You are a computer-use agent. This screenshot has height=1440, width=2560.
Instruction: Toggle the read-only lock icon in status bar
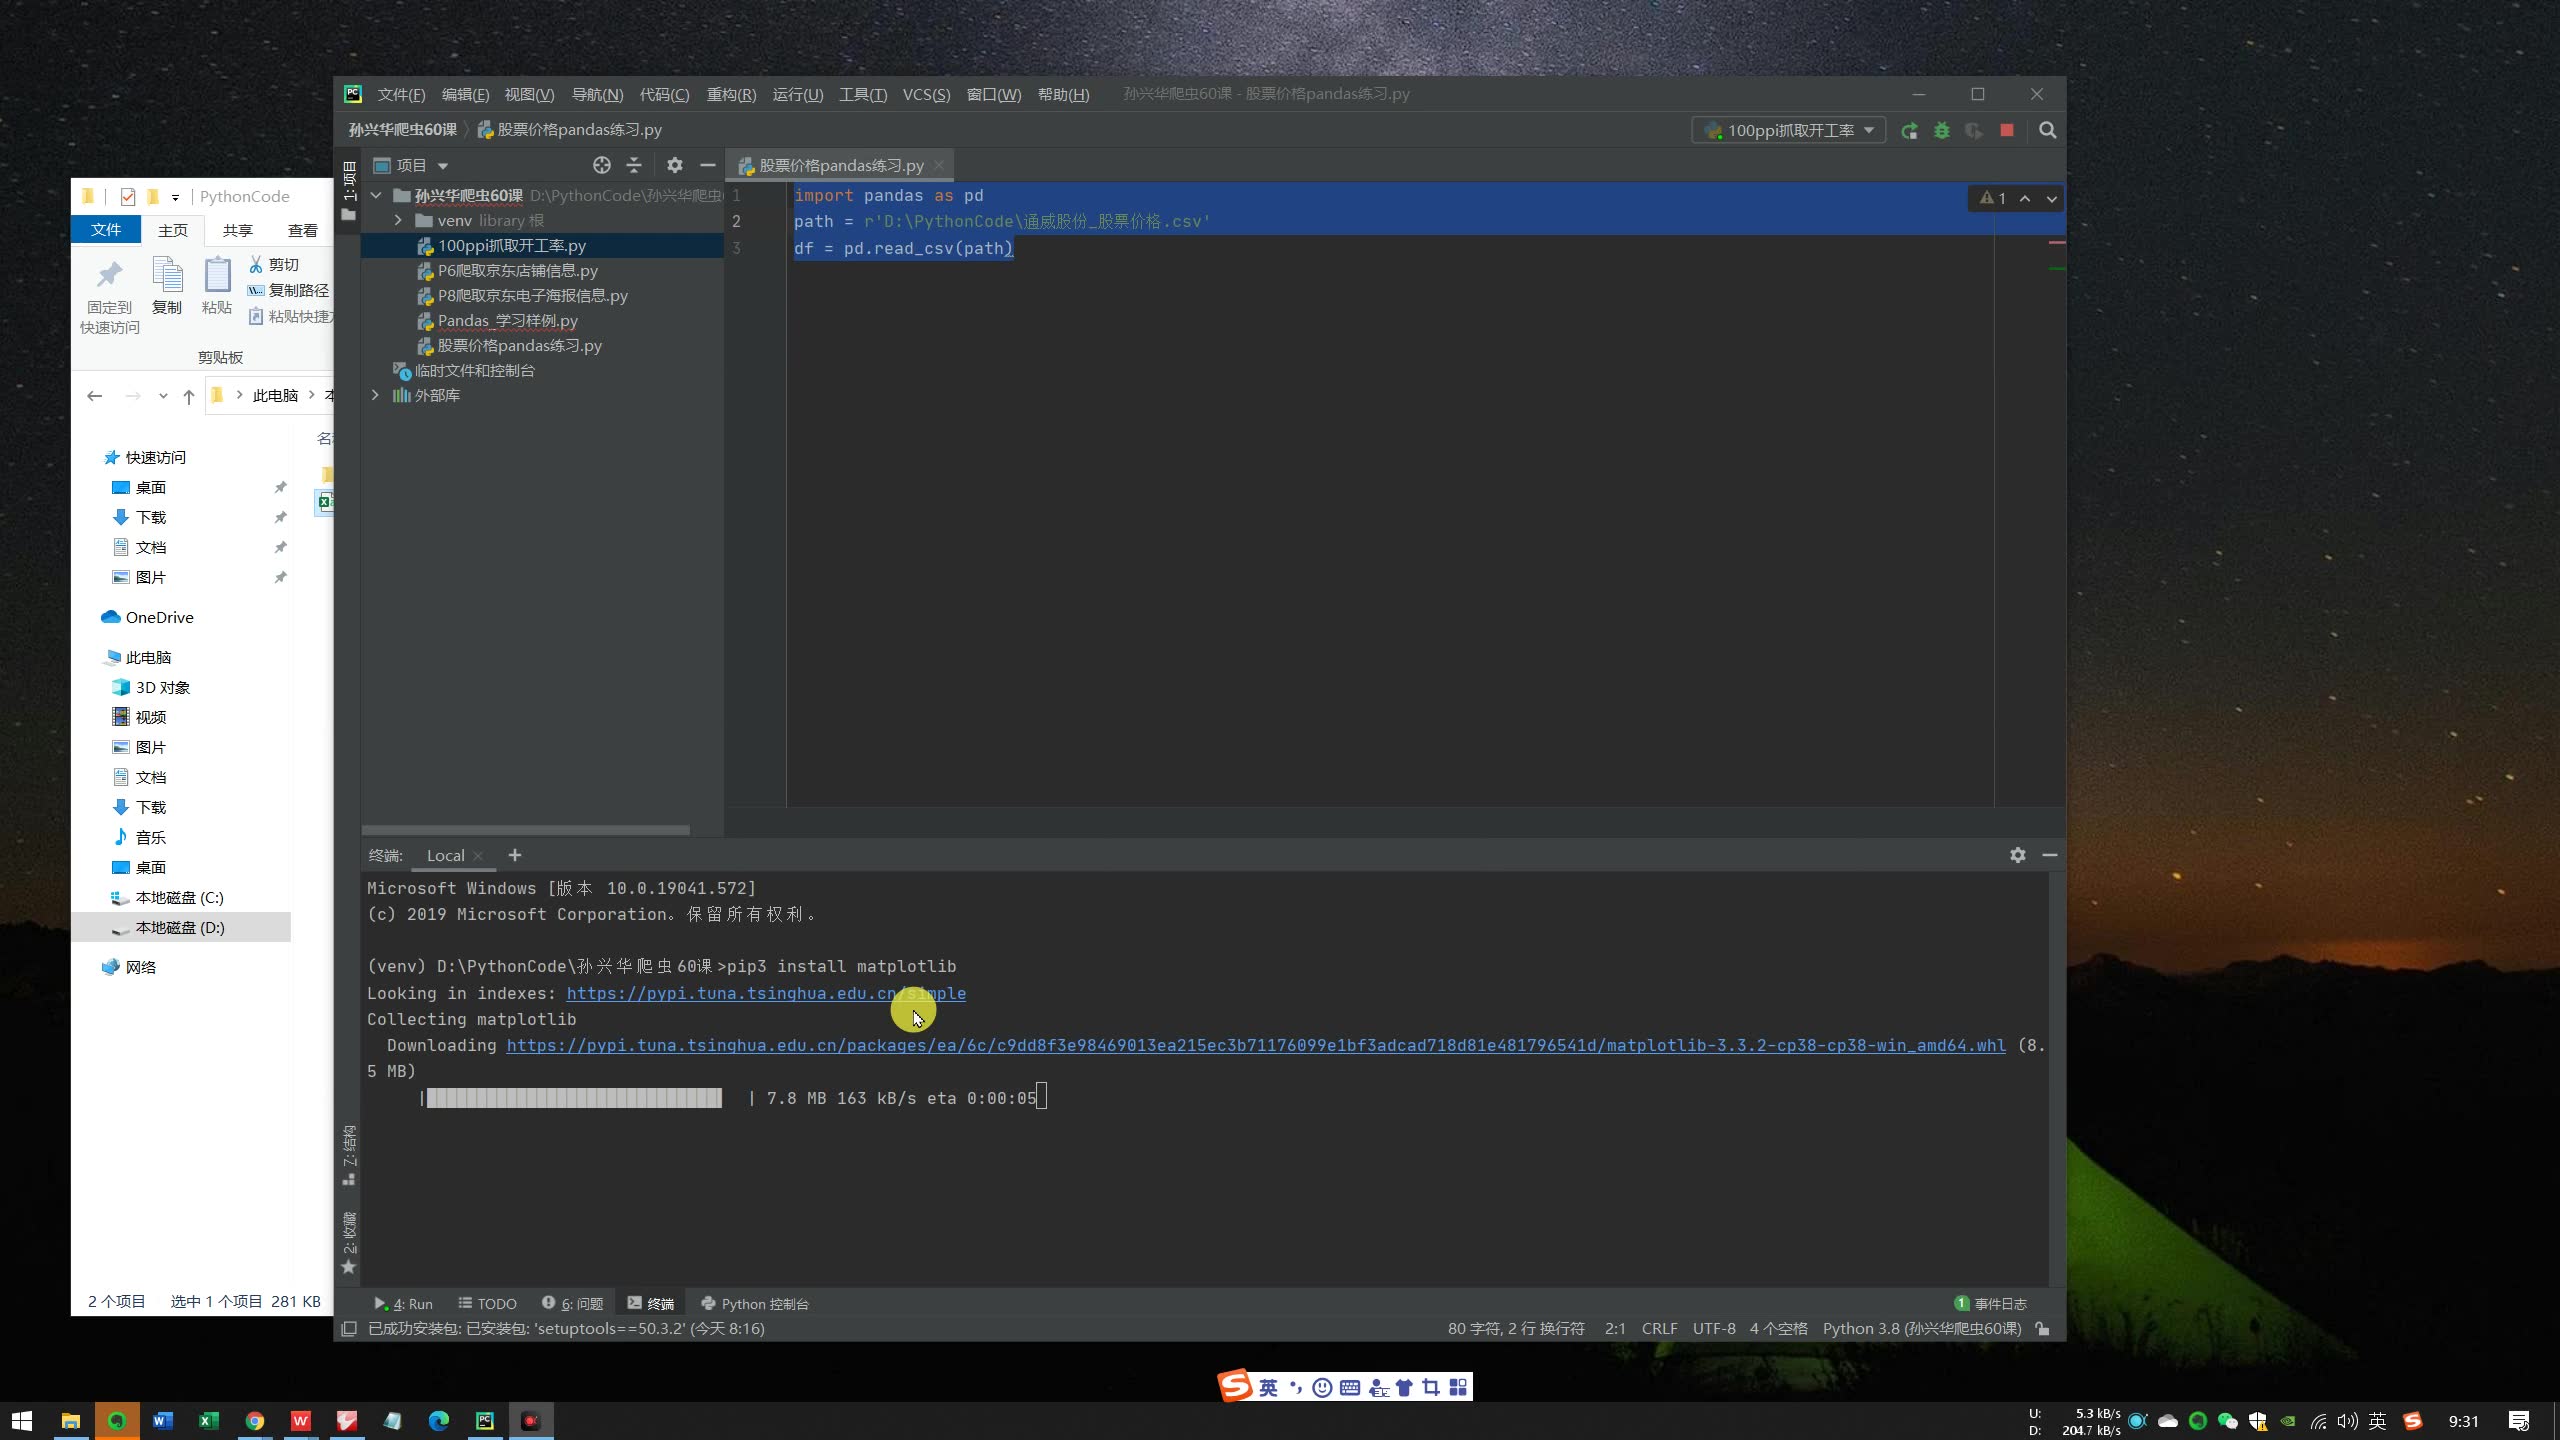coord(2042,1329)
